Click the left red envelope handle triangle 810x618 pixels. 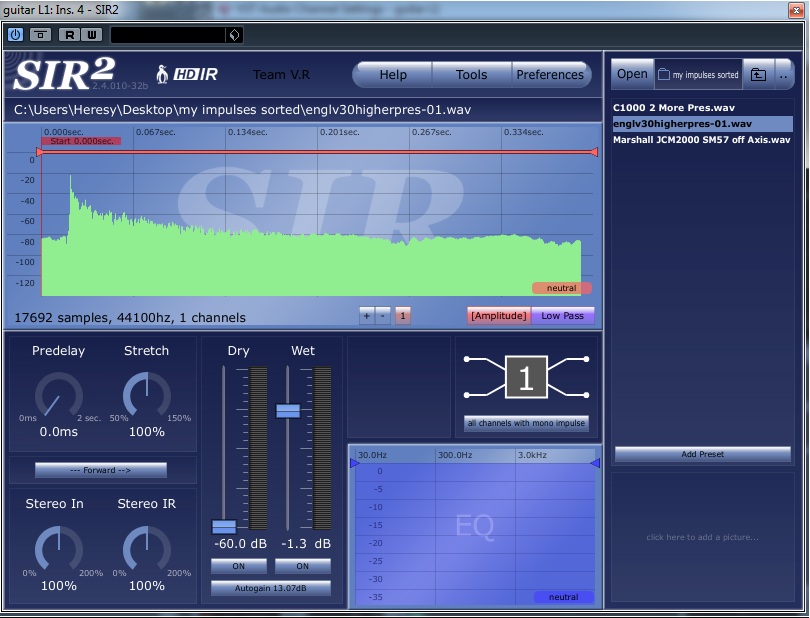click(40, 152)
